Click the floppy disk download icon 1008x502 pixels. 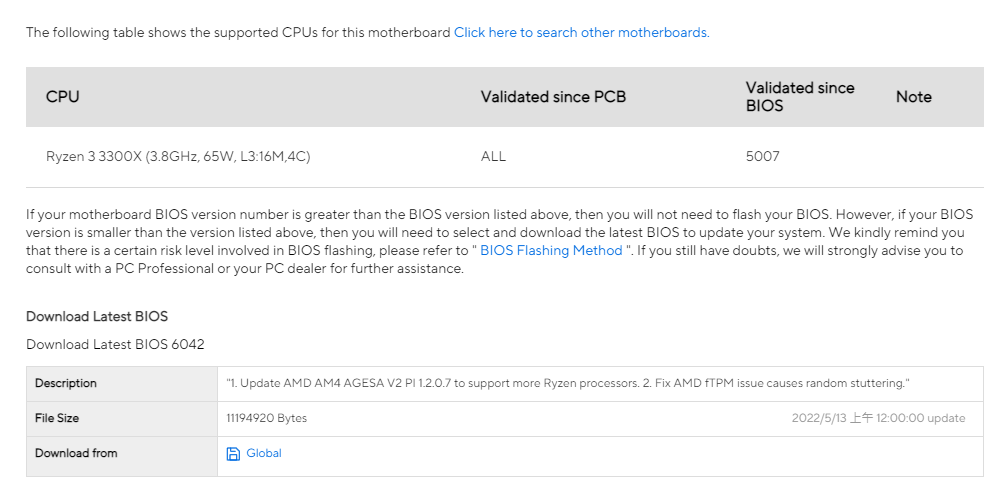pos(233,454)
